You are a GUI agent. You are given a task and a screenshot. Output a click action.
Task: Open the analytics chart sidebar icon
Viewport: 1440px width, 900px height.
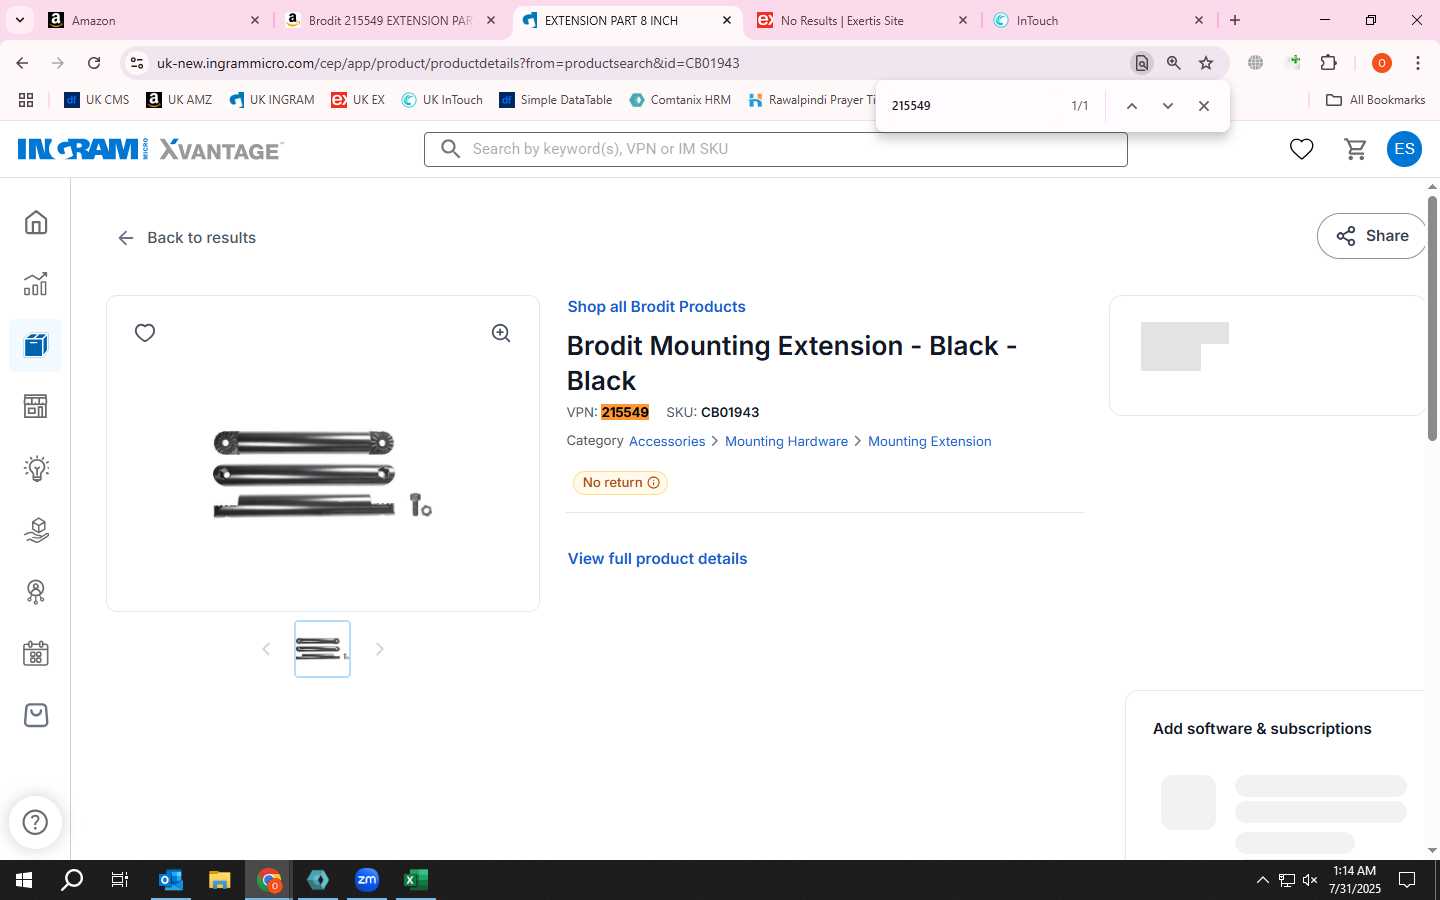(36, 284)
